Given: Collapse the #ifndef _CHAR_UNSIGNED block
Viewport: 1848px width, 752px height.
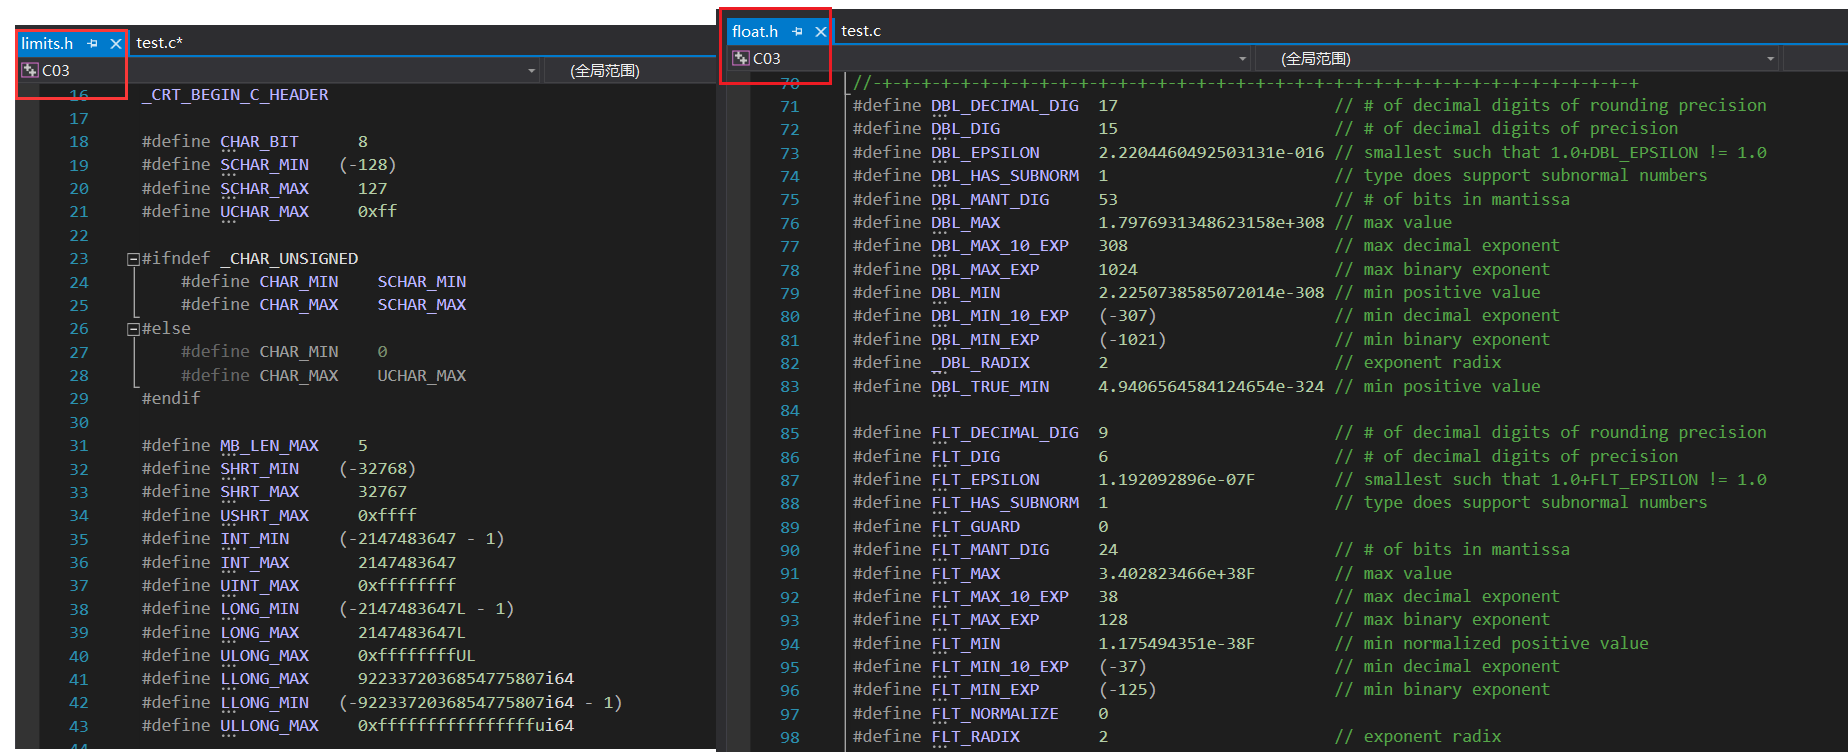Looking at the screenshot, I should pyautogui.click(x=133, y=259).
